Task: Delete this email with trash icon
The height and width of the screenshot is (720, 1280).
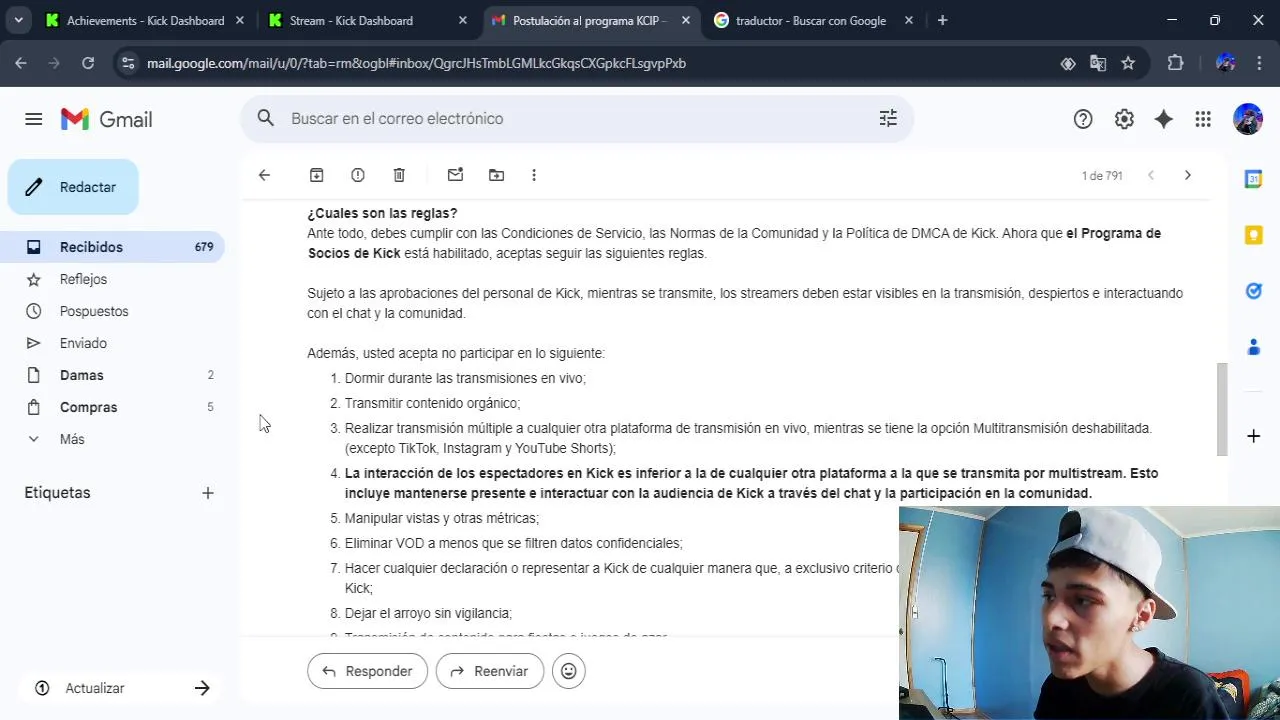Action: coord(399,175)
